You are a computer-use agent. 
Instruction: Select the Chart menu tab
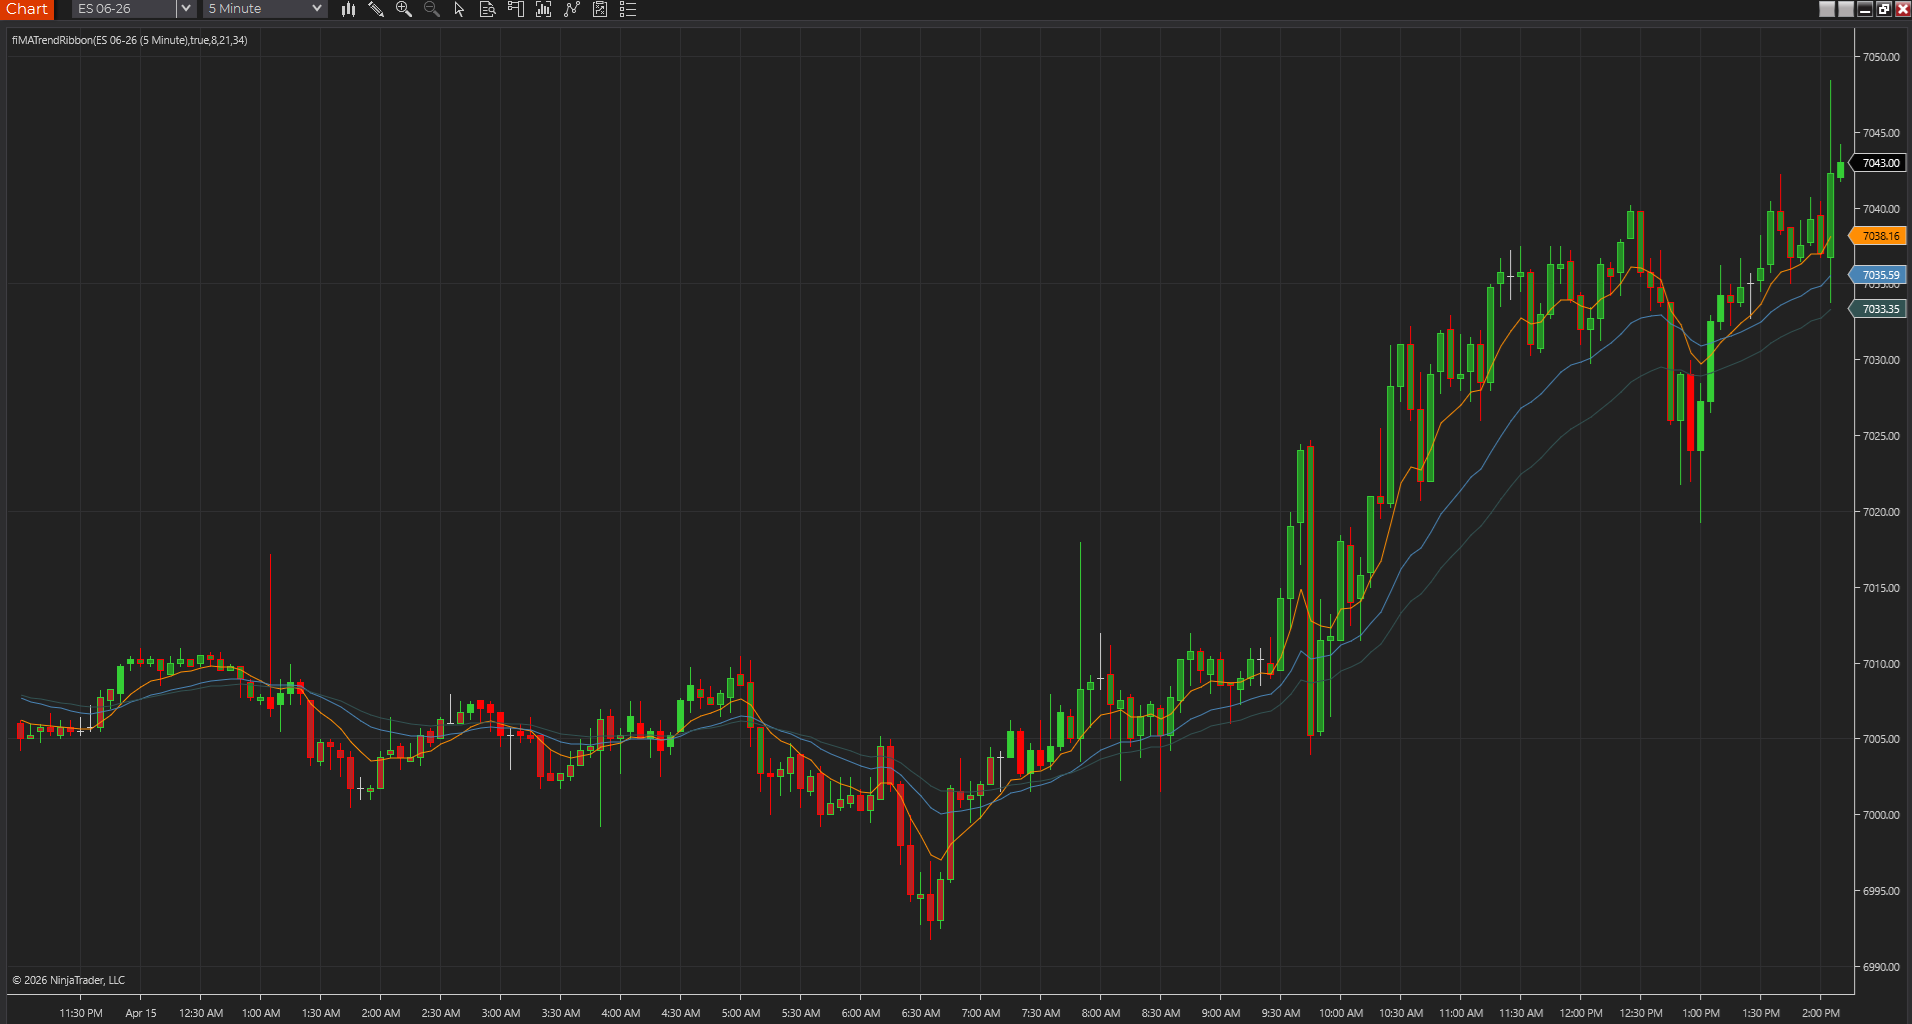(27, 9)
